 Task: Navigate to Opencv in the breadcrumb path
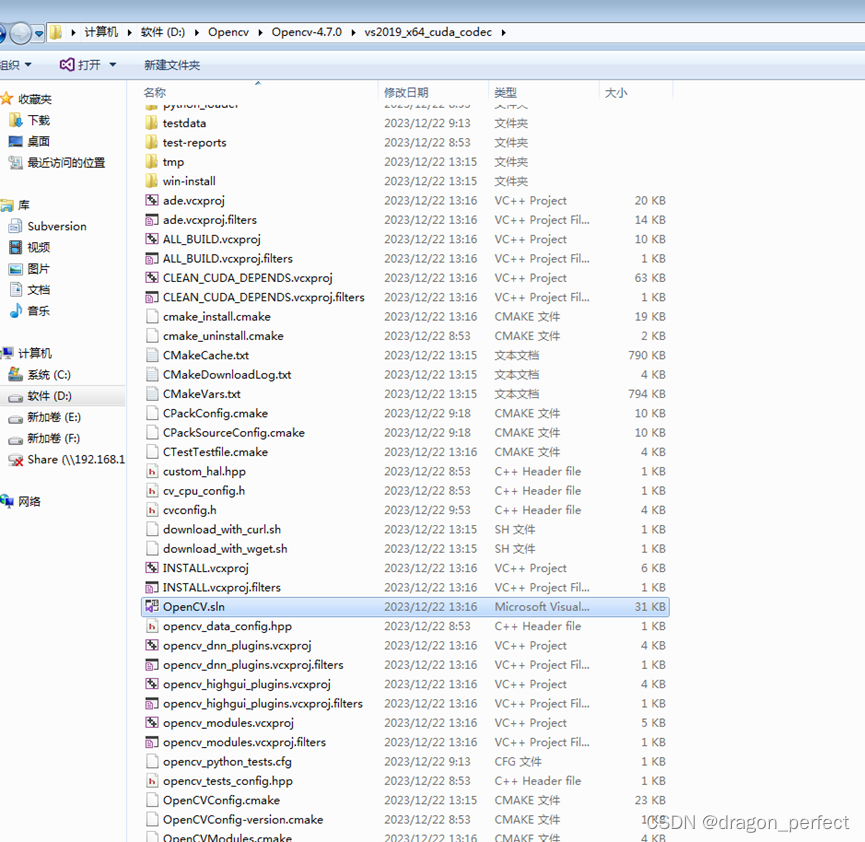pyautogui.click(x=228, y=31)
